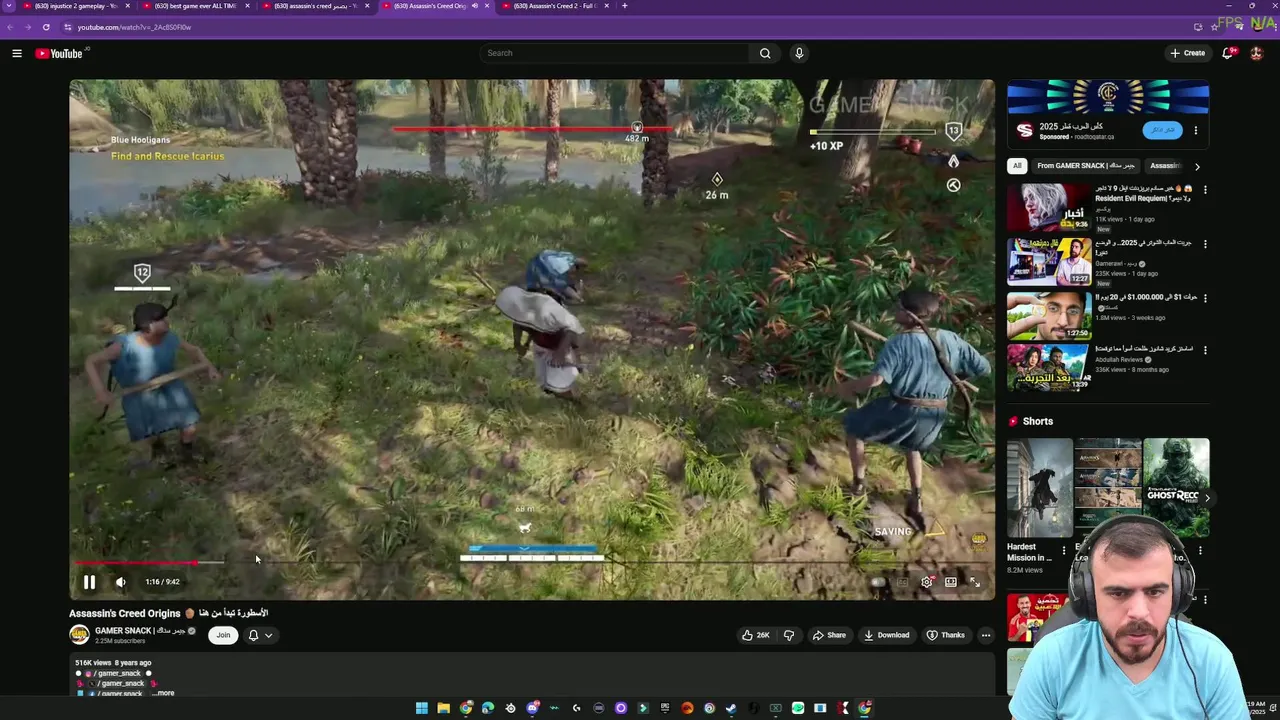Image resolution: width=1280 pixels, height=720 pixels.
Task: Show more filter chips with the arrow
Action: (x=1197, y=166)
